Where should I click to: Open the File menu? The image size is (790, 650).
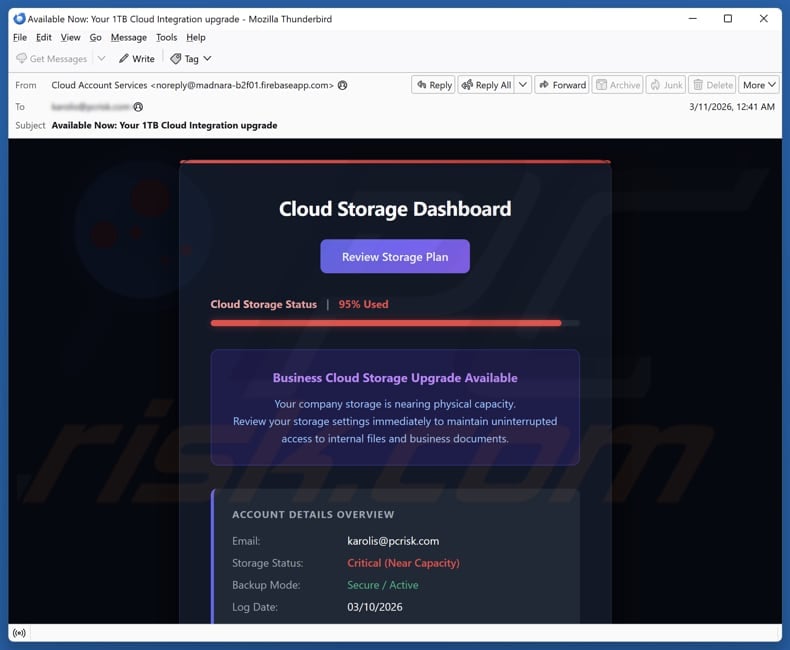pyautogui.click(x=20, y=37)
